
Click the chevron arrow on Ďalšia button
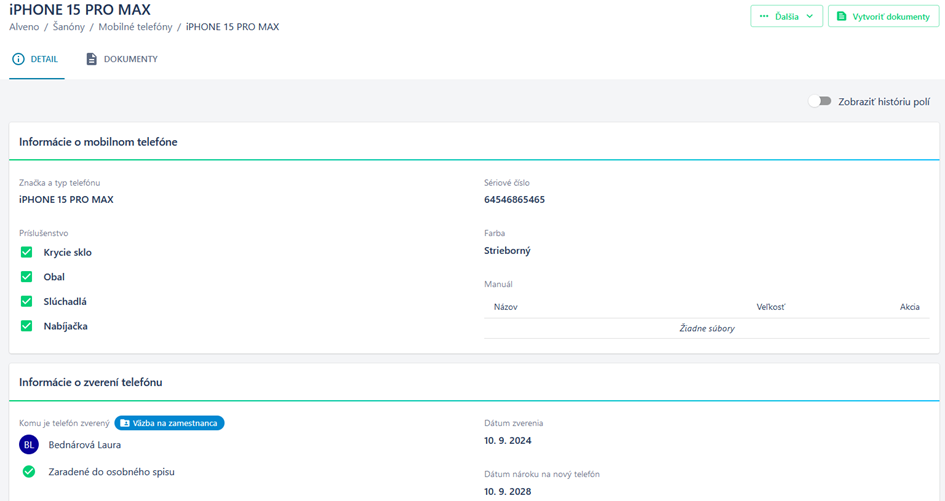pos(810,16)
